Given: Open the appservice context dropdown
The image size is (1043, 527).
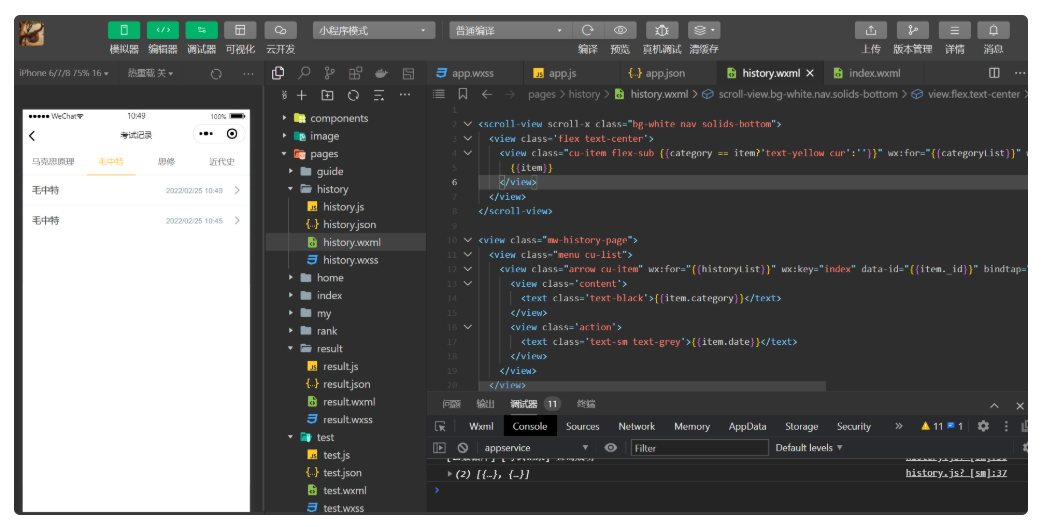Looking at the screenshot, I should click(x=536, y=448).
